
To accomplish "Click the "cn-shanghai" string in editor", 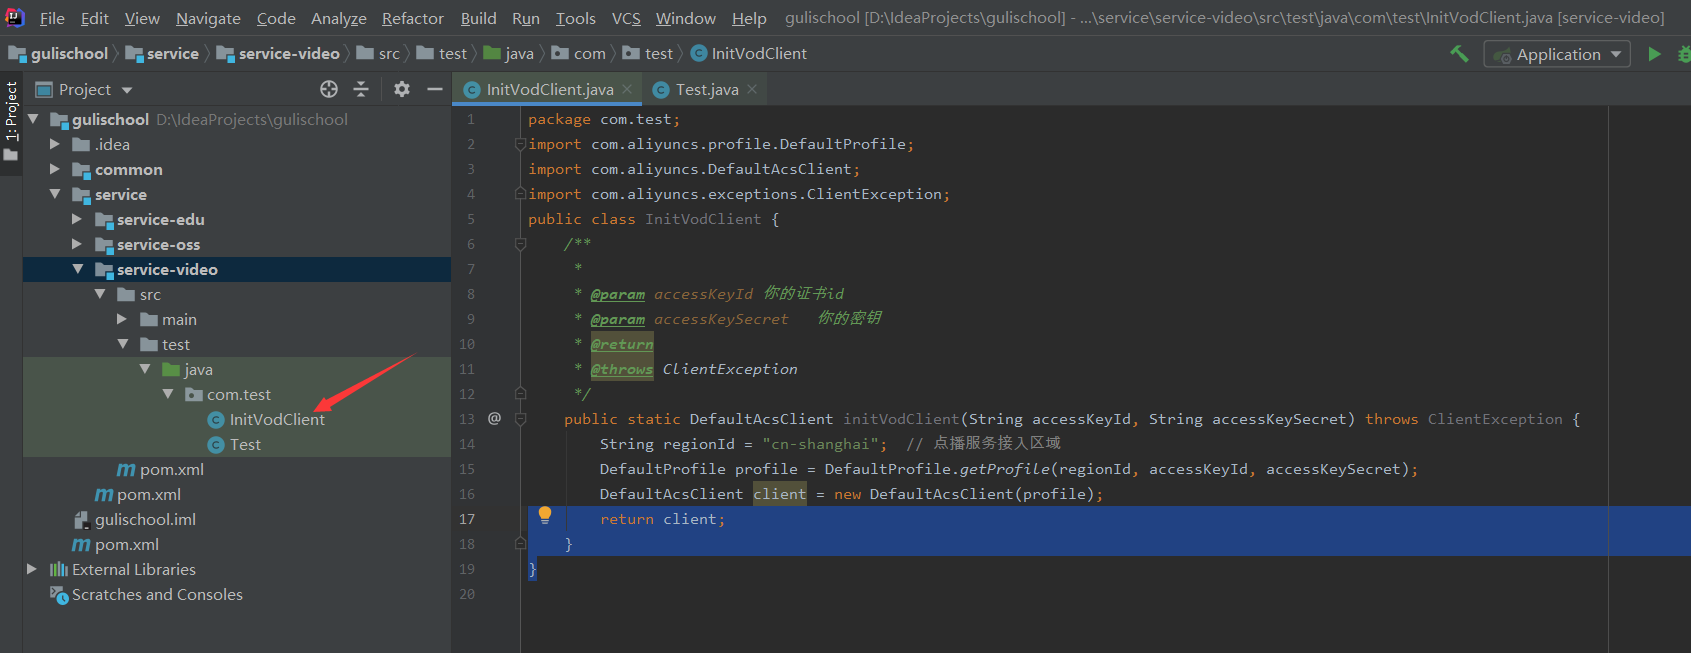I will pos(820,444).
